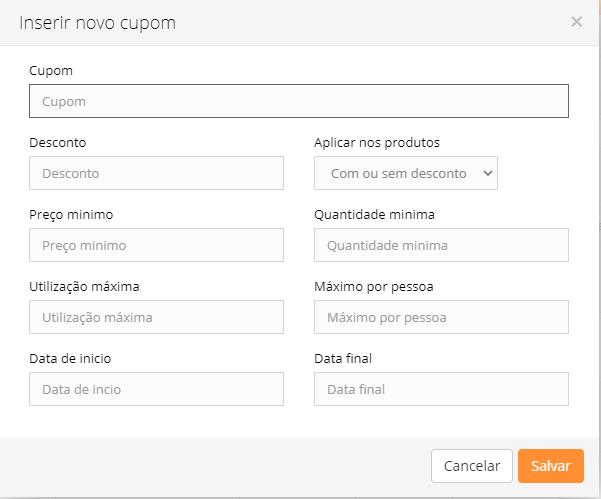Click into the Utilização máxima field
The image size is (601, 499).
click(x=156, y=317)
